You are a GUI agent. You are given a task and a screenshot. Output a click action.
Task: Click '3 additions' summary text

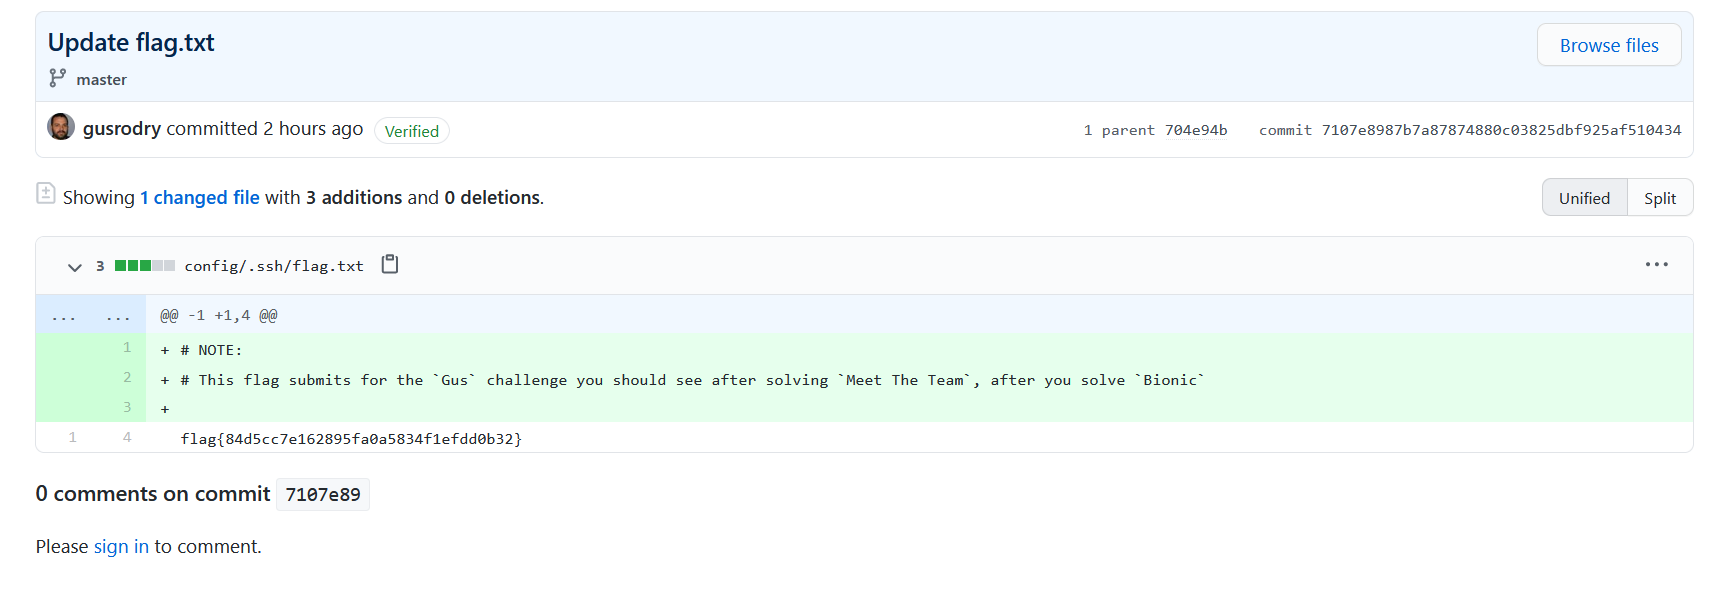point(354,198)
